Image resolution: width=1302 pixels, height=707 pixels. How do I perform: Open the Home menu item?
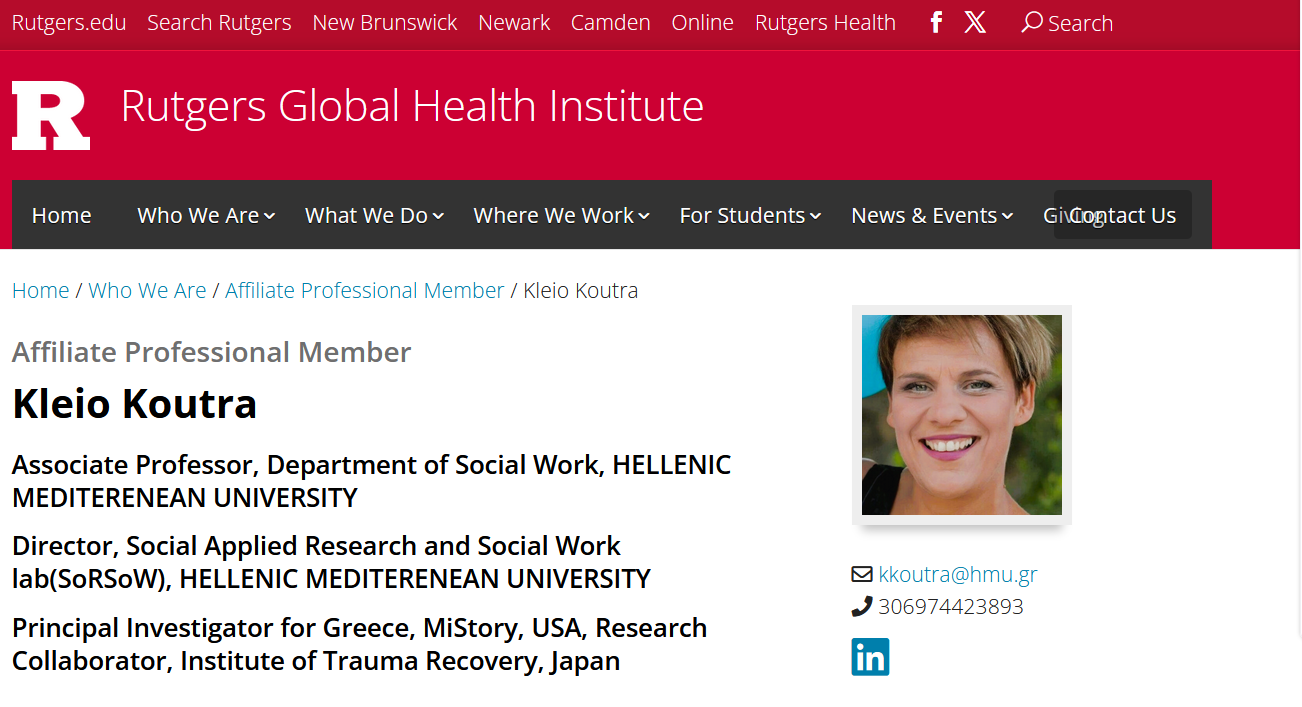pyautogui.click(x=61, y=215)
